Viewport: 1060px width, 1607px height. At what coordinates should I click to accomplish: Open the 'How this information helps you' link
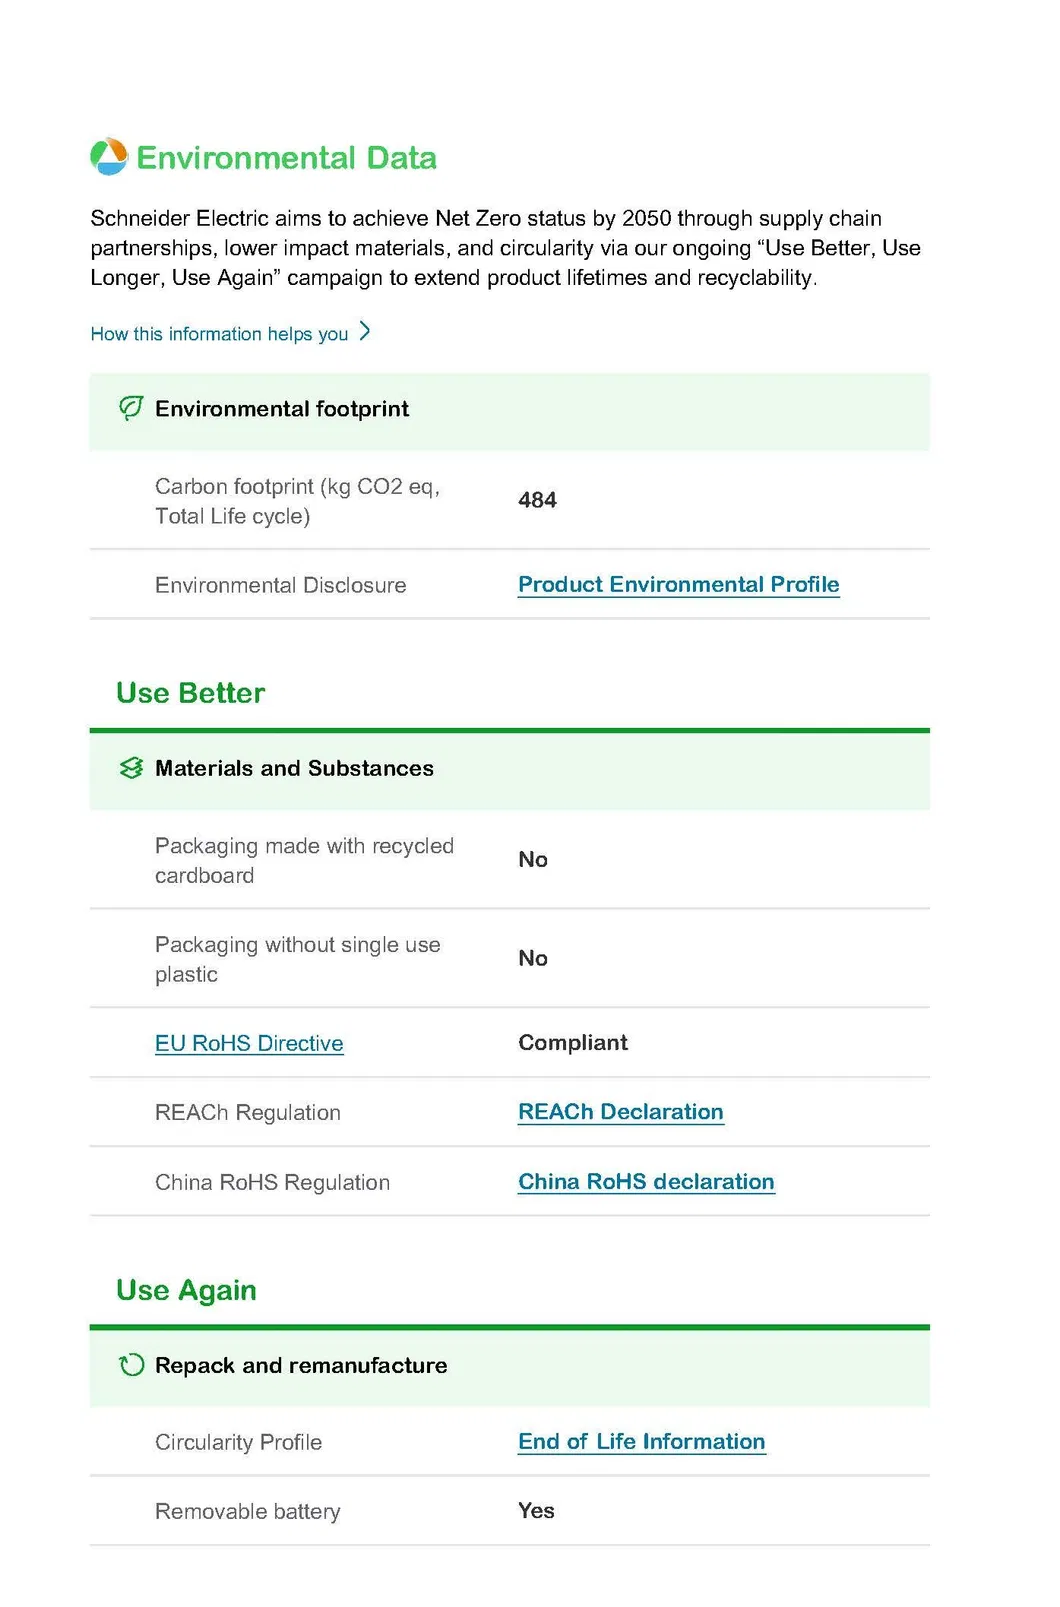219,334
